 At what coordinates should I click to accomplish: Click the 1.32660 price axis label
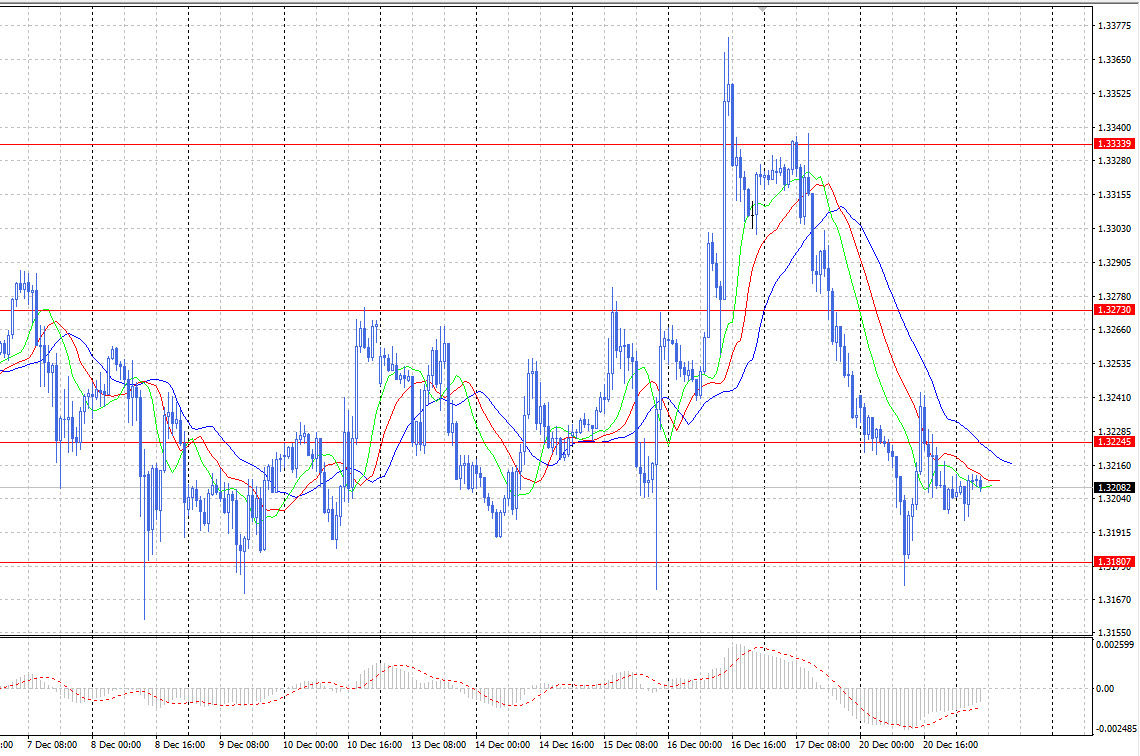click(x=1114, y=330)
